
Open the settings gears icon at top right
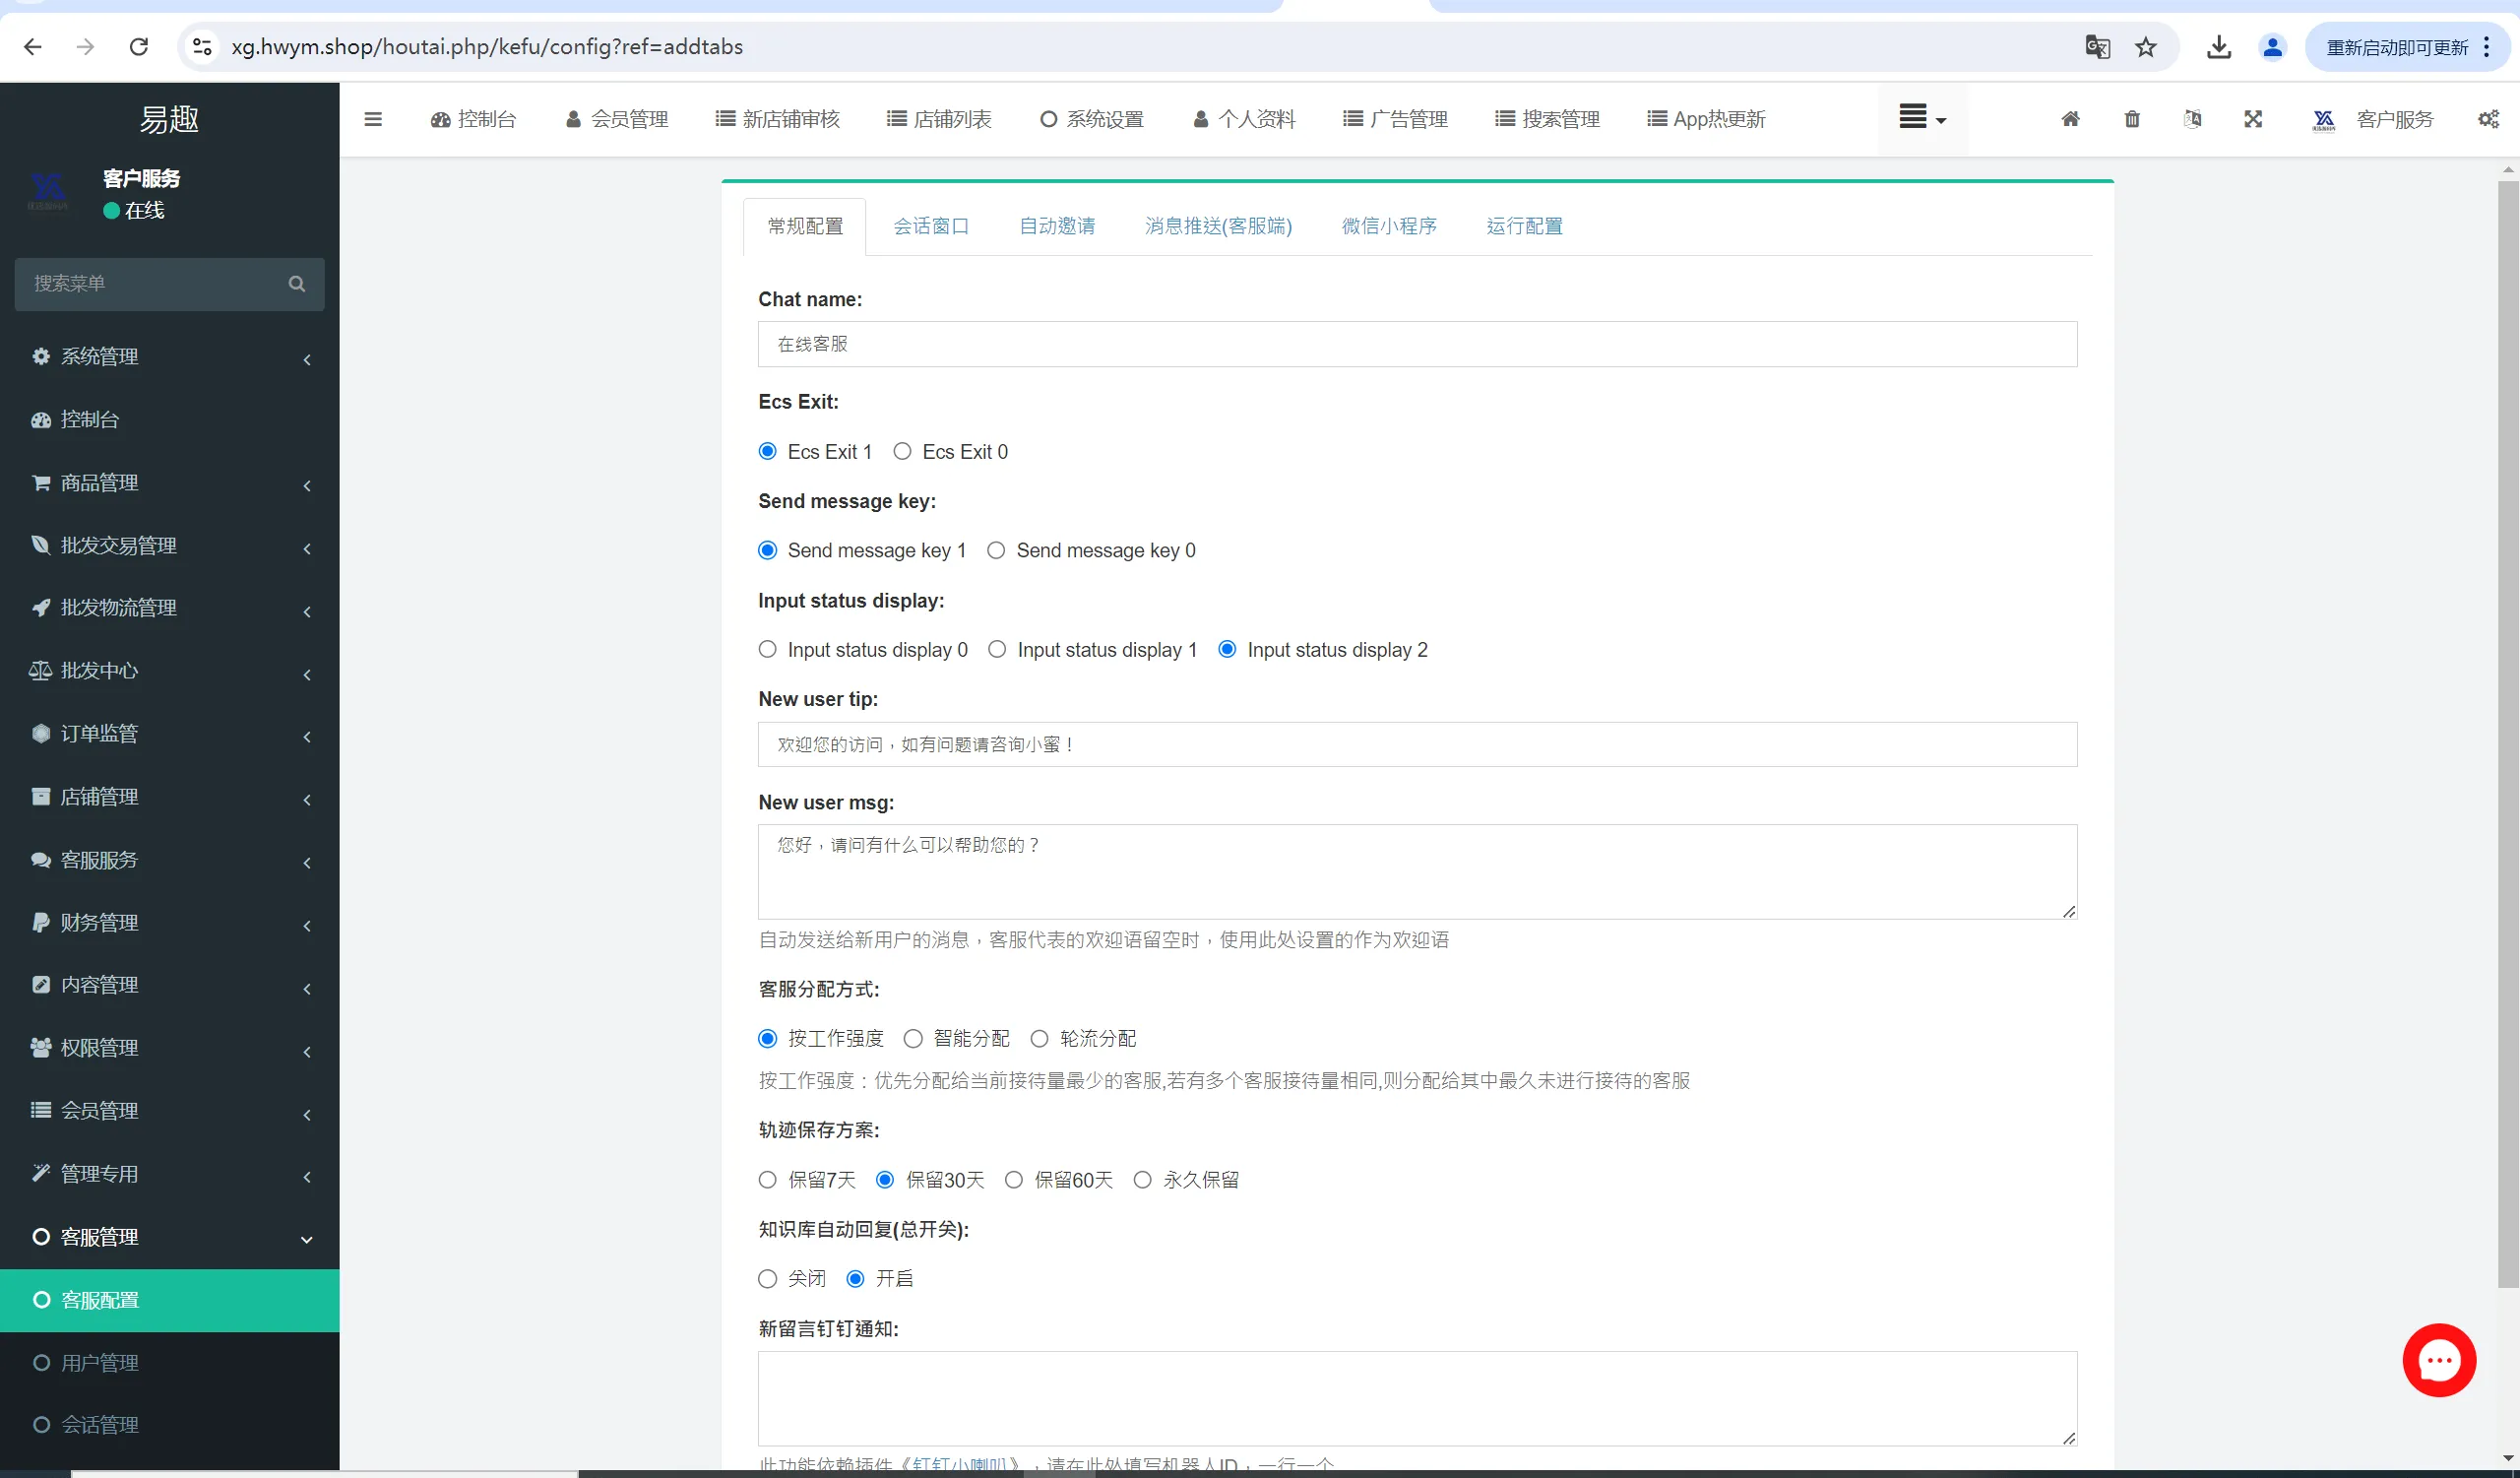(2488, 119)
